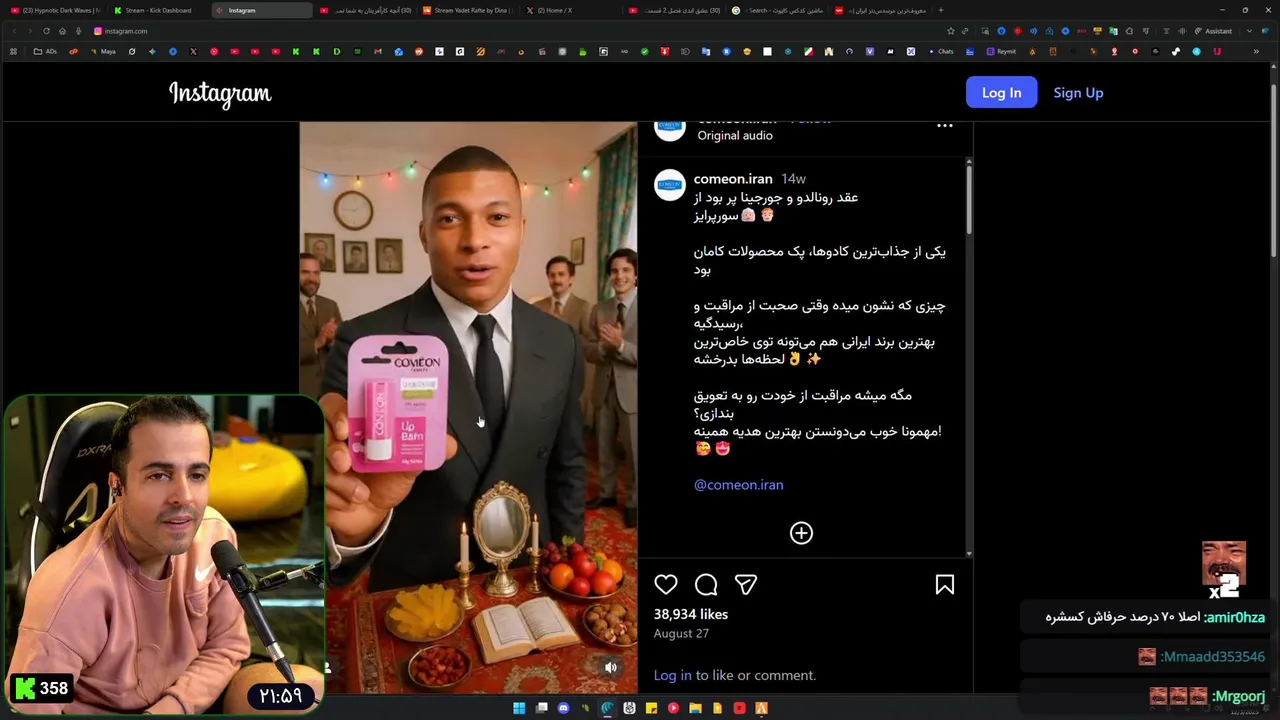Open the Reymit bookmark
The height and width of the screenshot is (720, 1280).
tap(1001, 51)
